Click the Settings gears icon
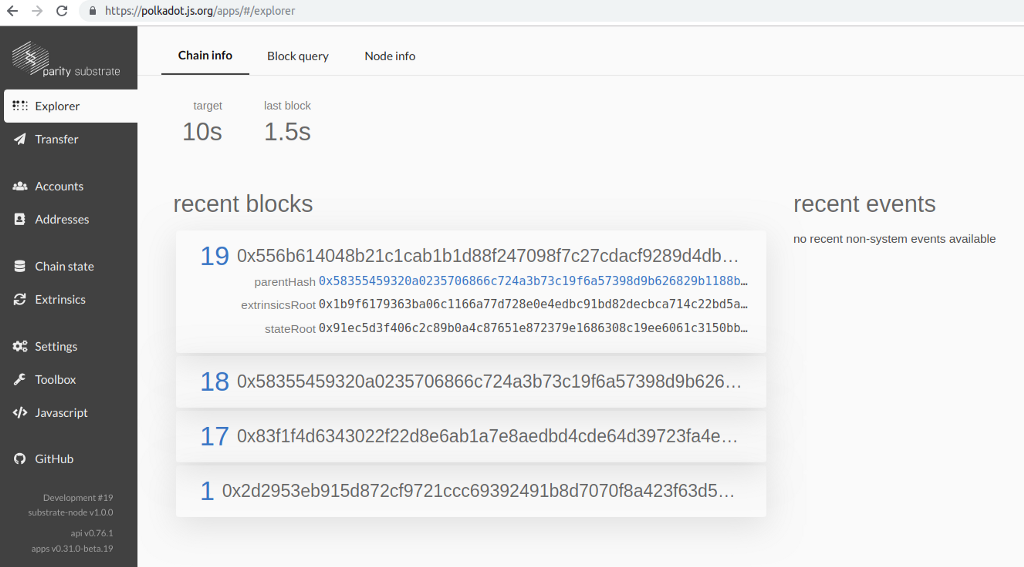1024x567 pixels. point(20,346)
